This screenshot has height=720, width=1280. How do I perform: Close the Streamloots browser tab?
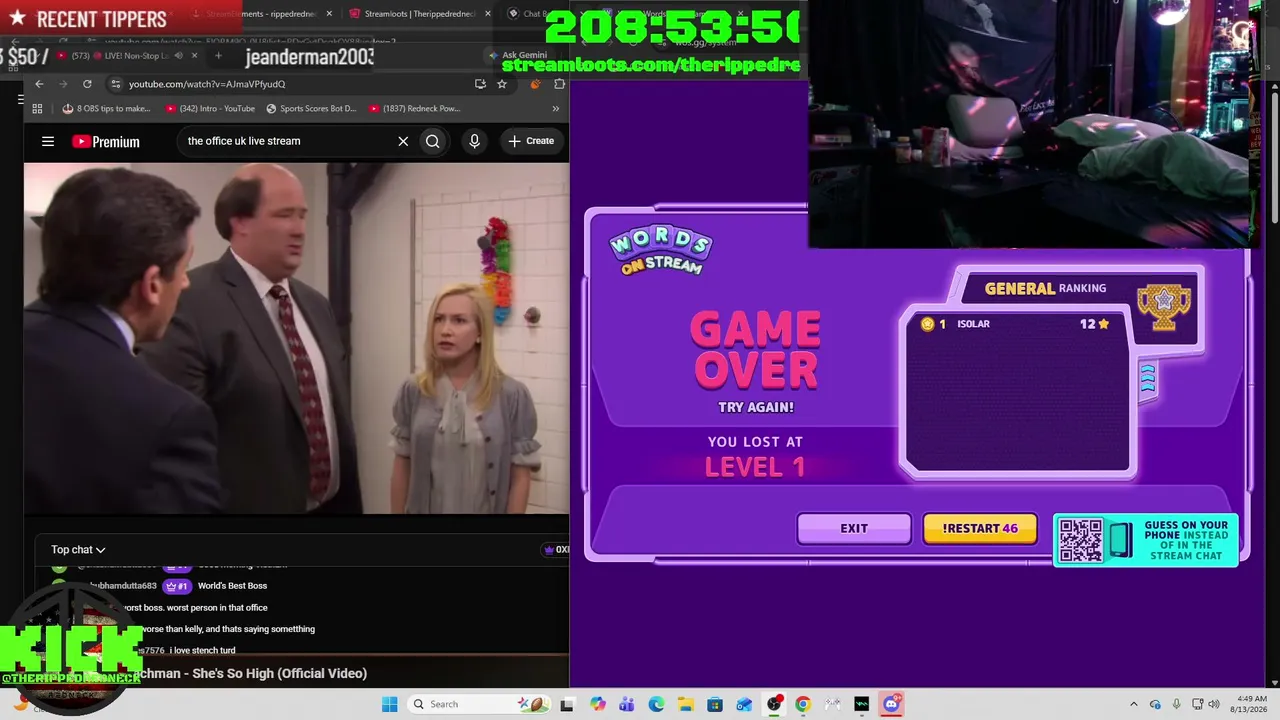[x=488, y=14]
